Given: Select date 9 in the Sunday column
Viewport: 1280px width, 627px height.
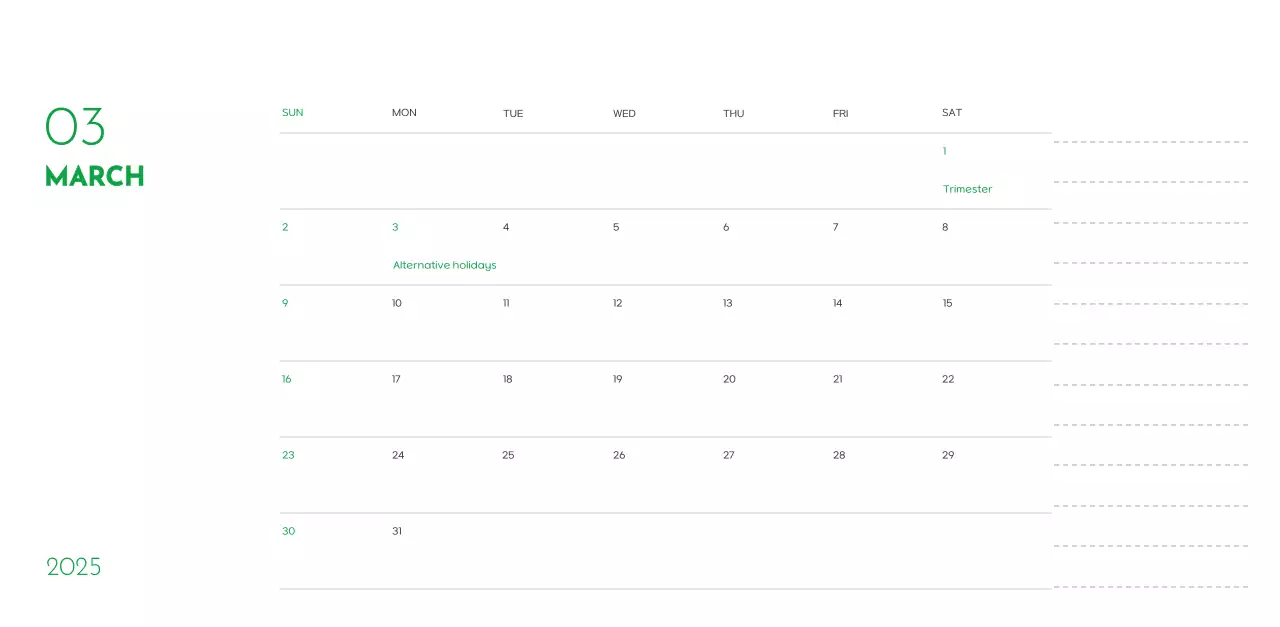Looking at the screenshot, I should click(x=285, y=303).
